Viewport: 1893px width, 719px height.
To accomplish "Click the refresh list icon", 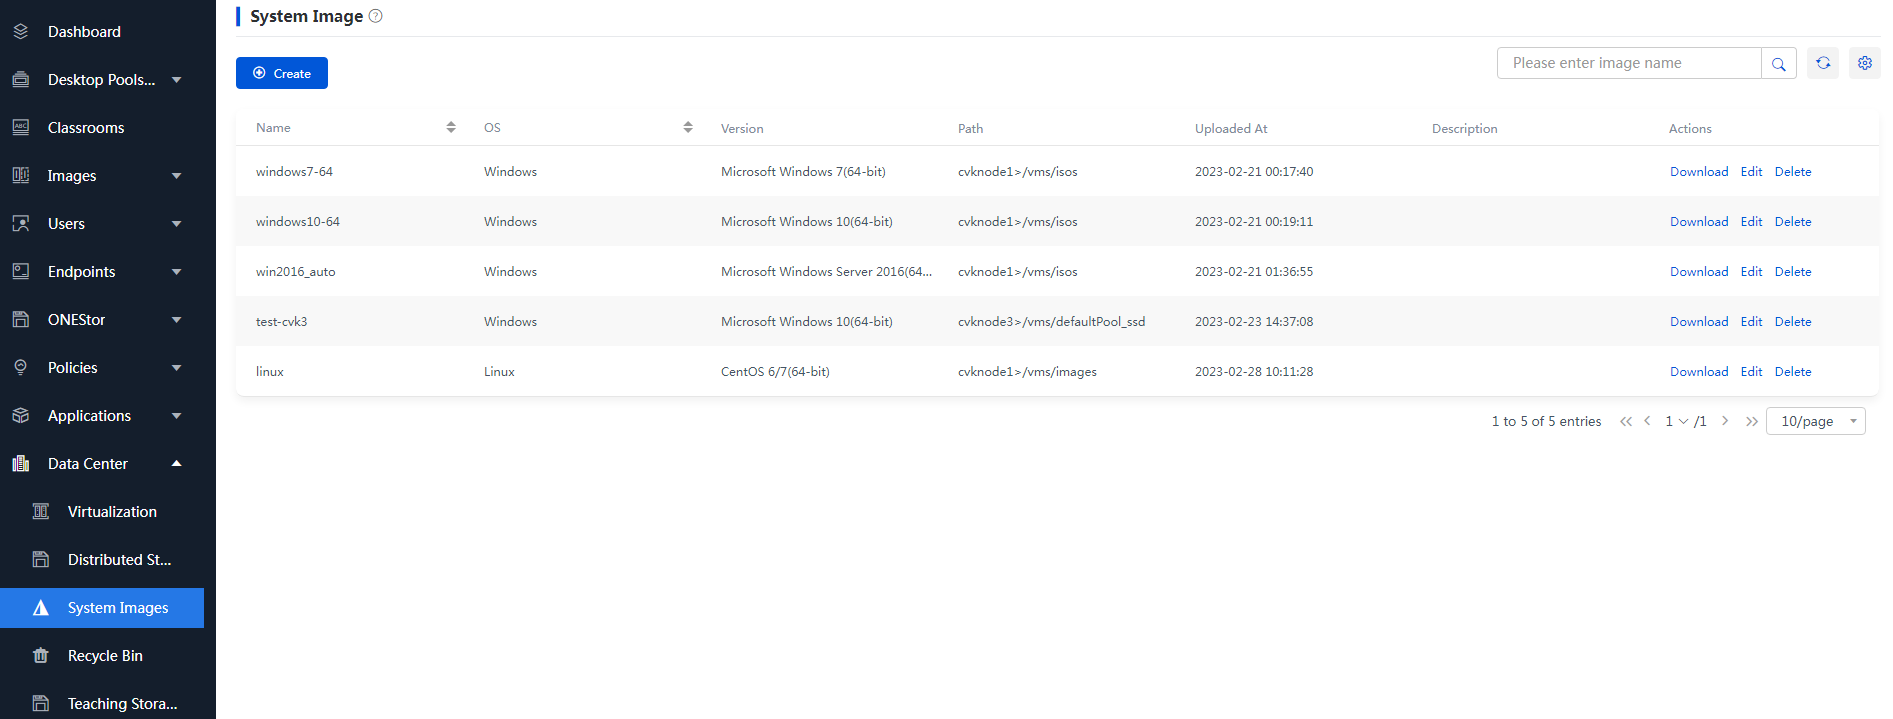I will click(x=1823, y=63).
